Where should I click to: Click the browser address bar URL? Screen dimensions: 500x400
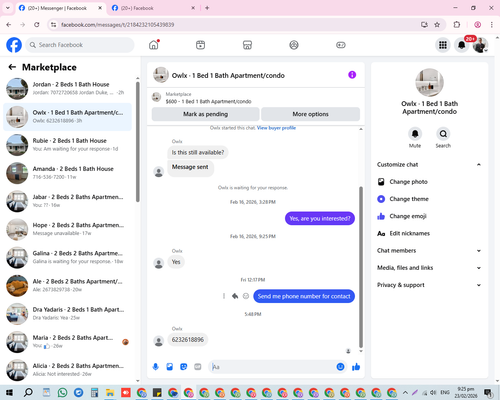tap(117, 25)
